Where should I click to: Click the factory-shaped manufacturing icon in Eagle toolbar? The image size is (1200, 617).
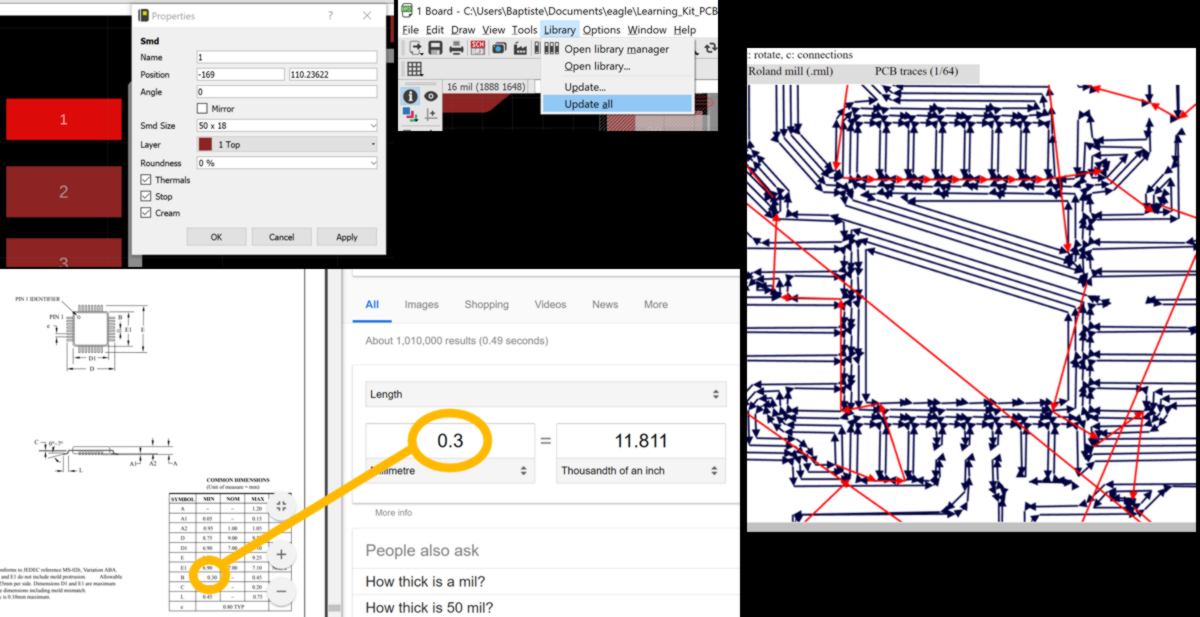coord(520,48)
